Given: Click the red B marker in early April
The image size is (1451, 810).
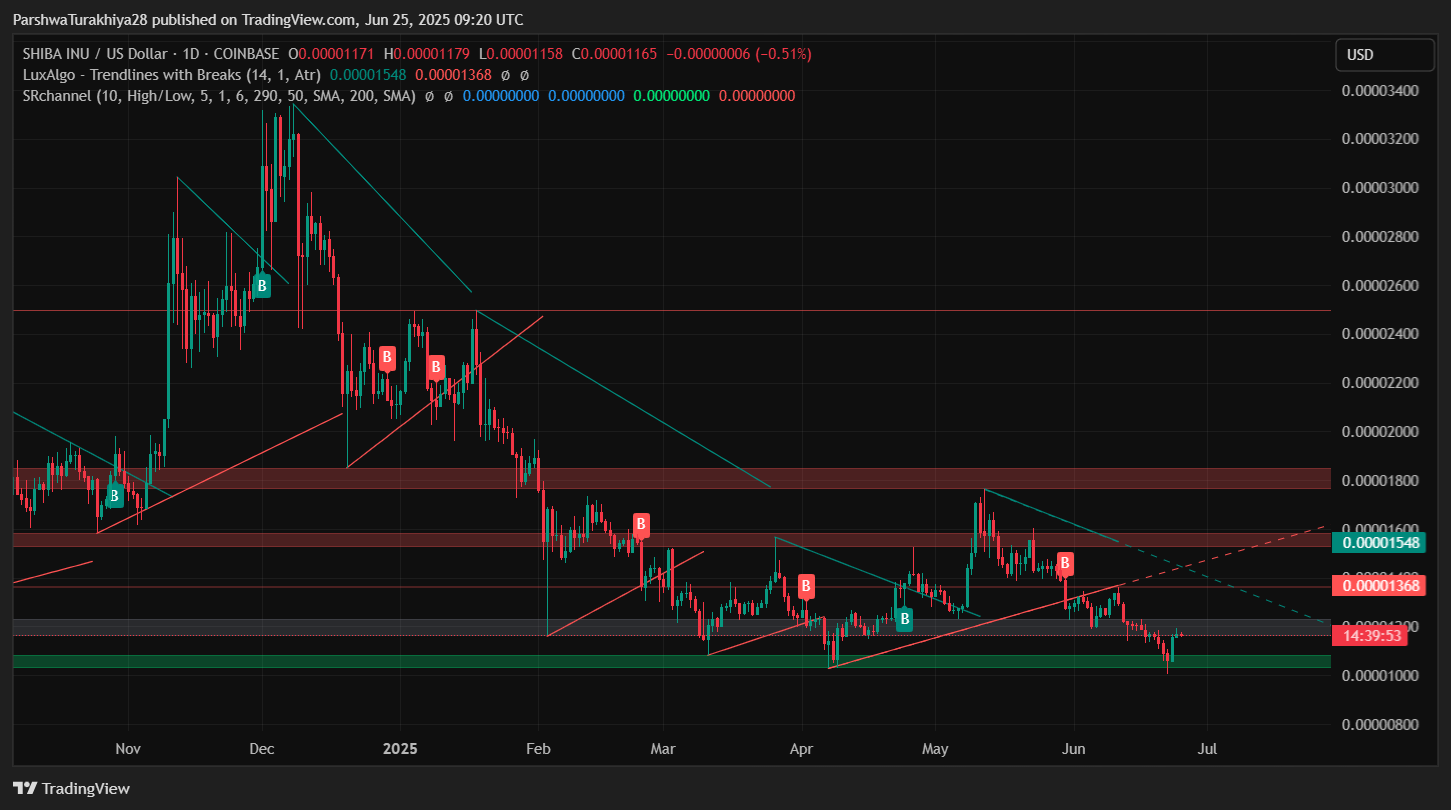Looking at the screenshot, I should pos(805,586).
